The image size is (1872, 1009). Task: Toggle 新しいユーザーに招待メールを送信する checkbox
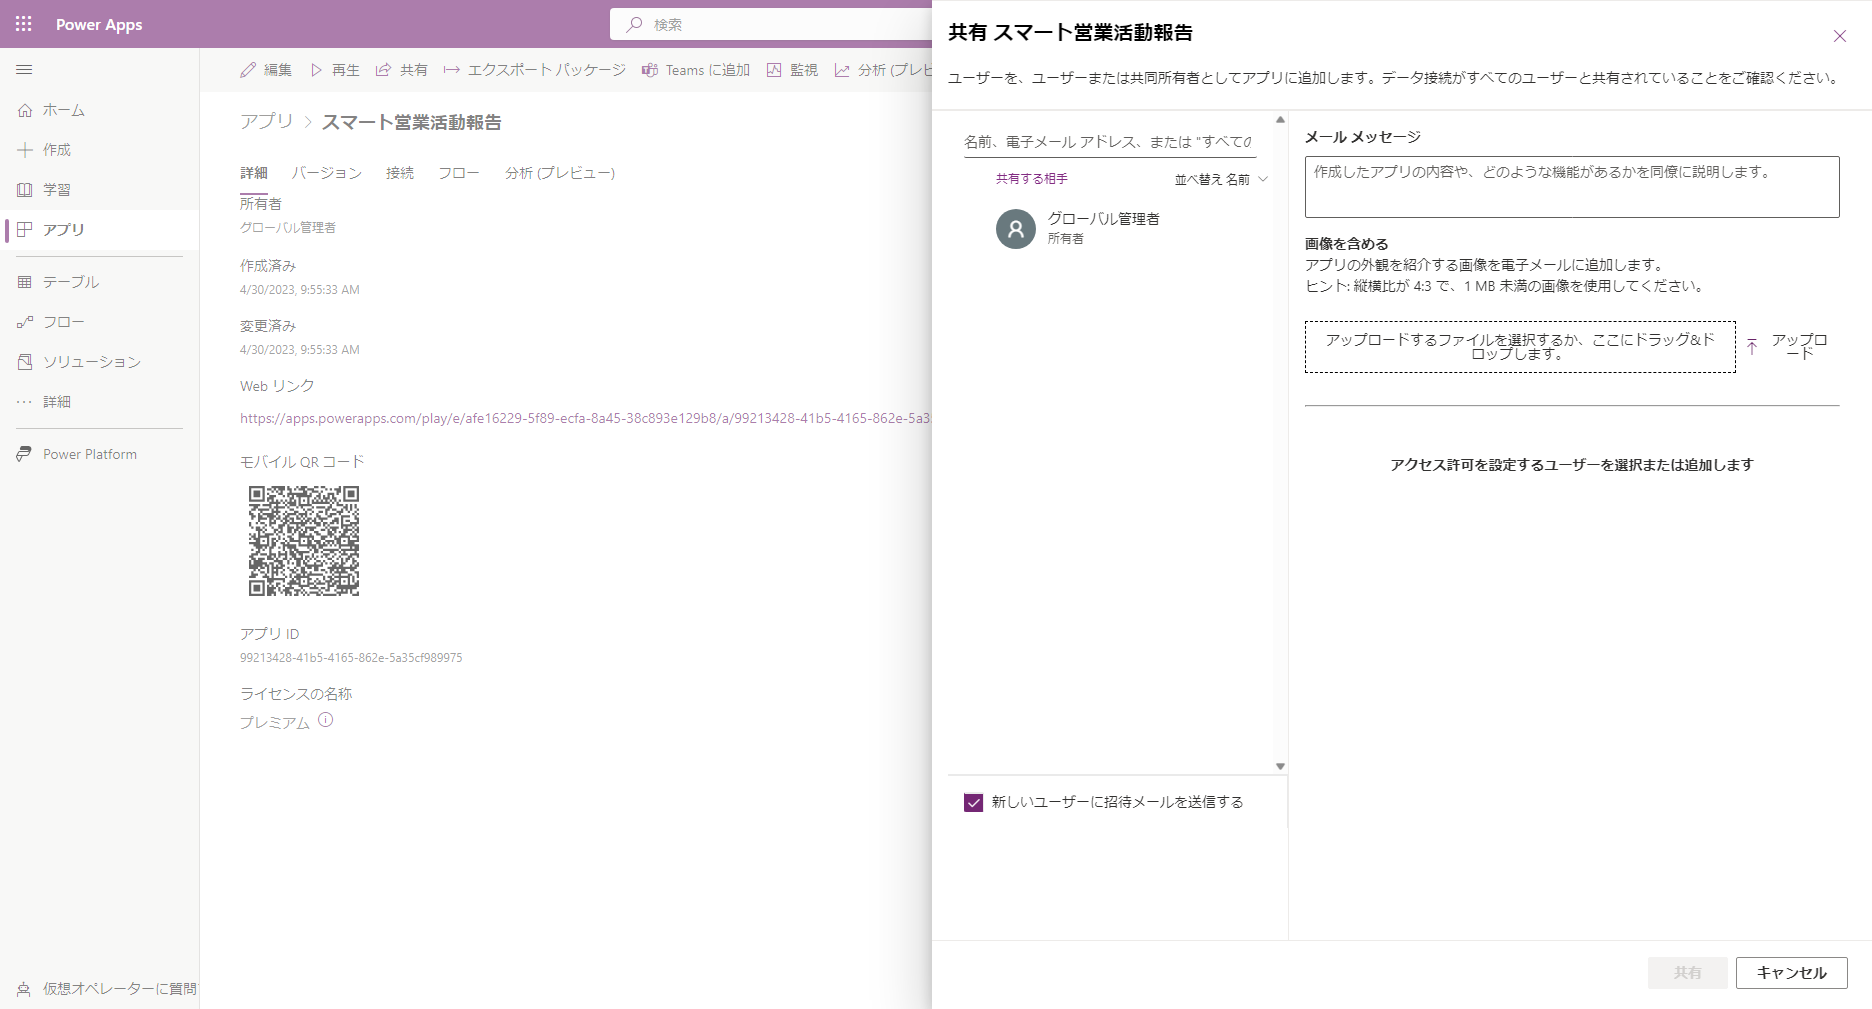click(x=973, y=802)
